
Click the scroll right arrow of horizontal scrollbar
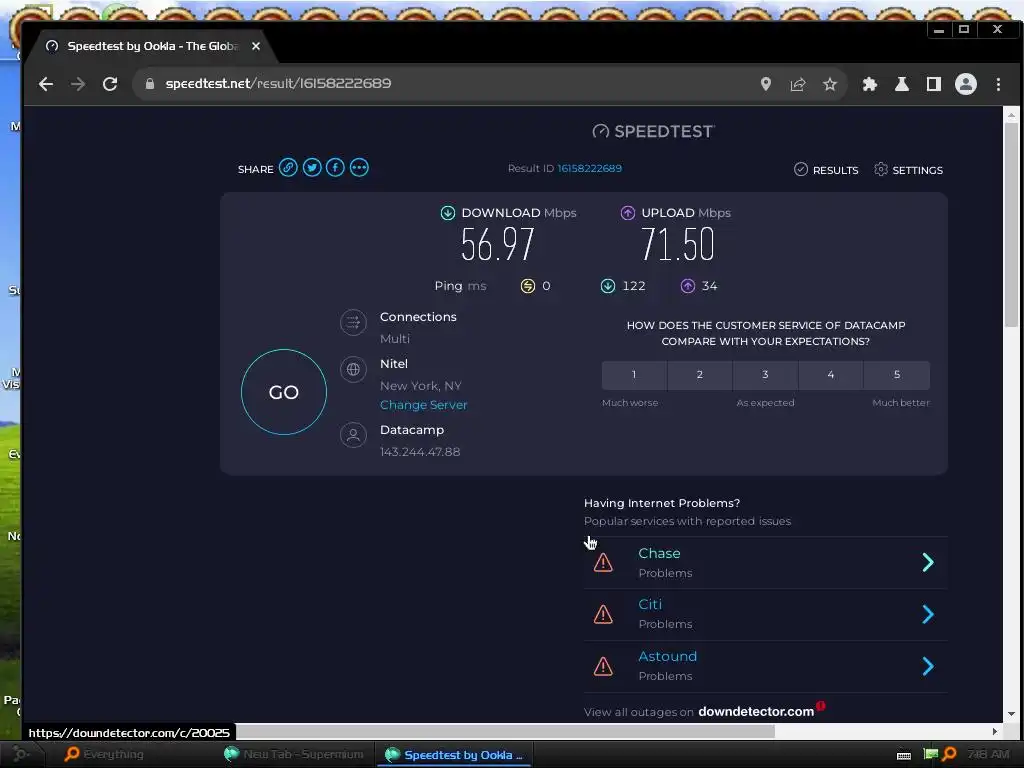(x=995, y=731)
